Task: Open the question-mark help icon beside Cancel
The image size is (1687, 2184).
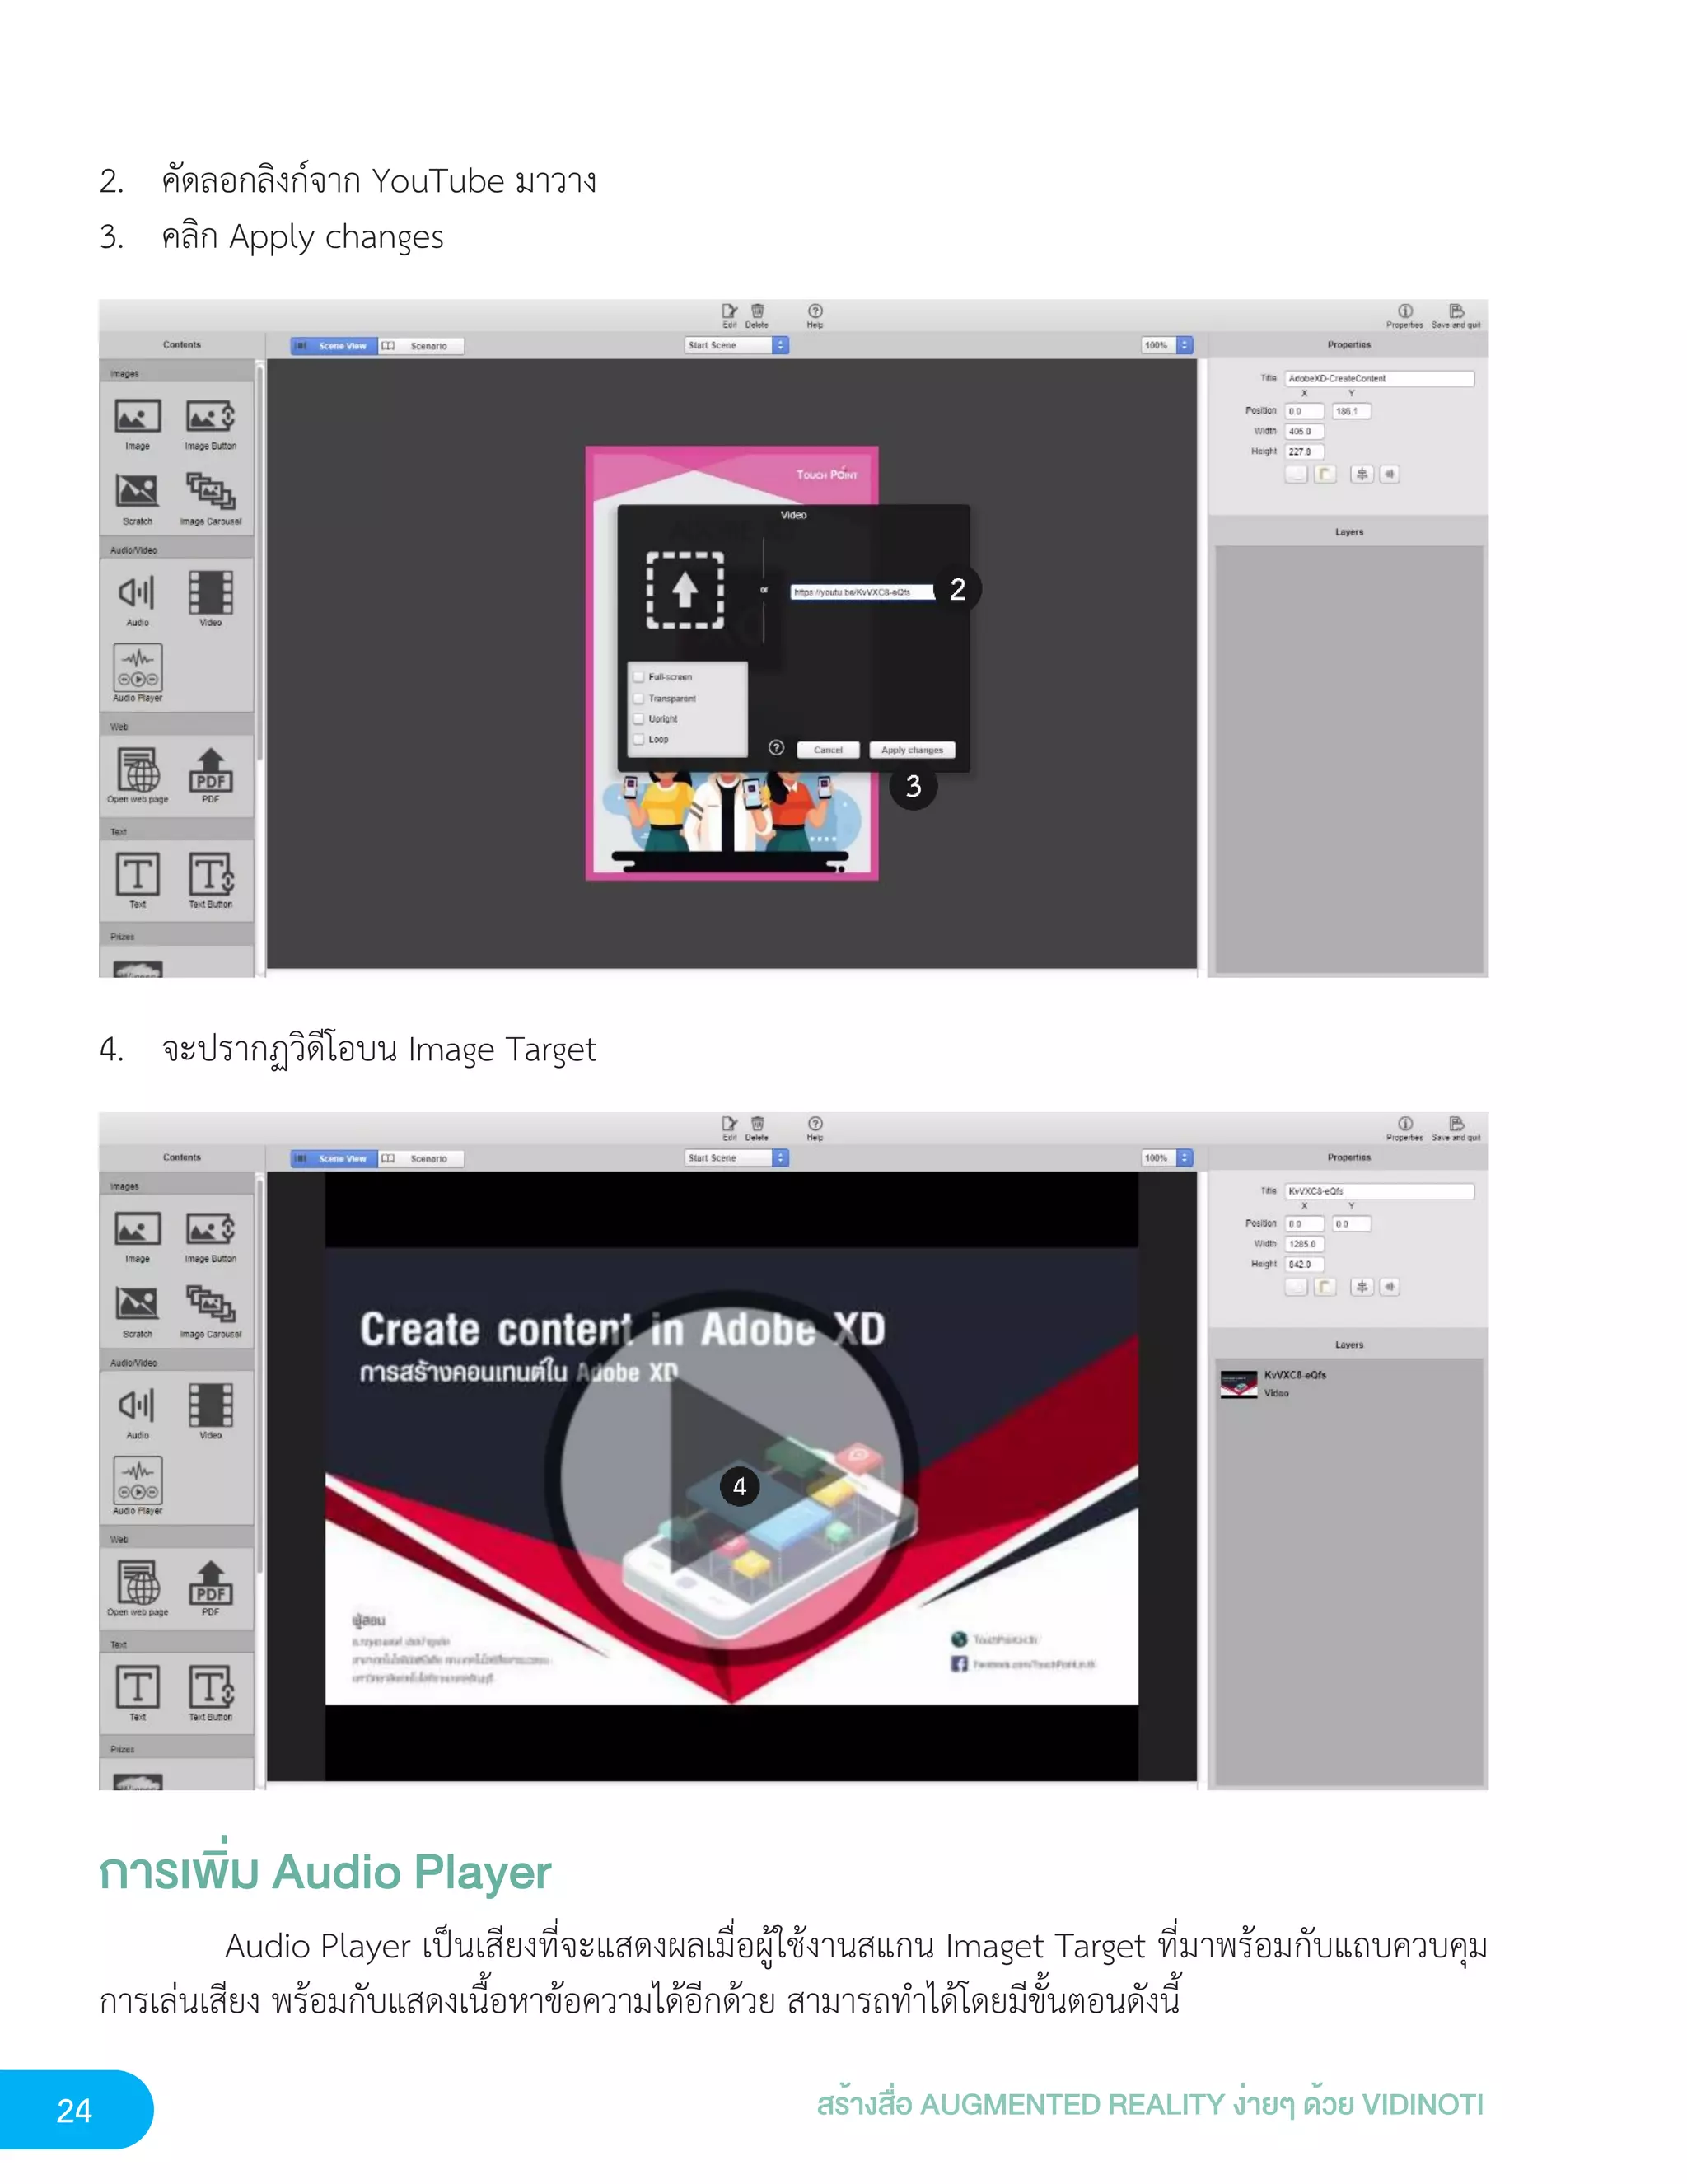Action: 776,748
